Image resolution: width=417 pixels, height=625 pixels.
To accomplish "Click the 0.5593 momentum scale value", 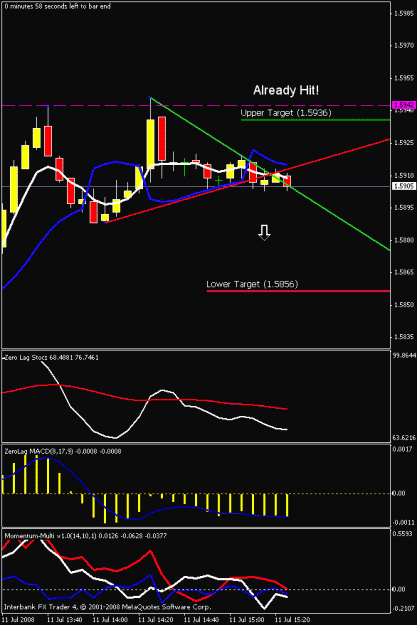I will click(403, 534).
